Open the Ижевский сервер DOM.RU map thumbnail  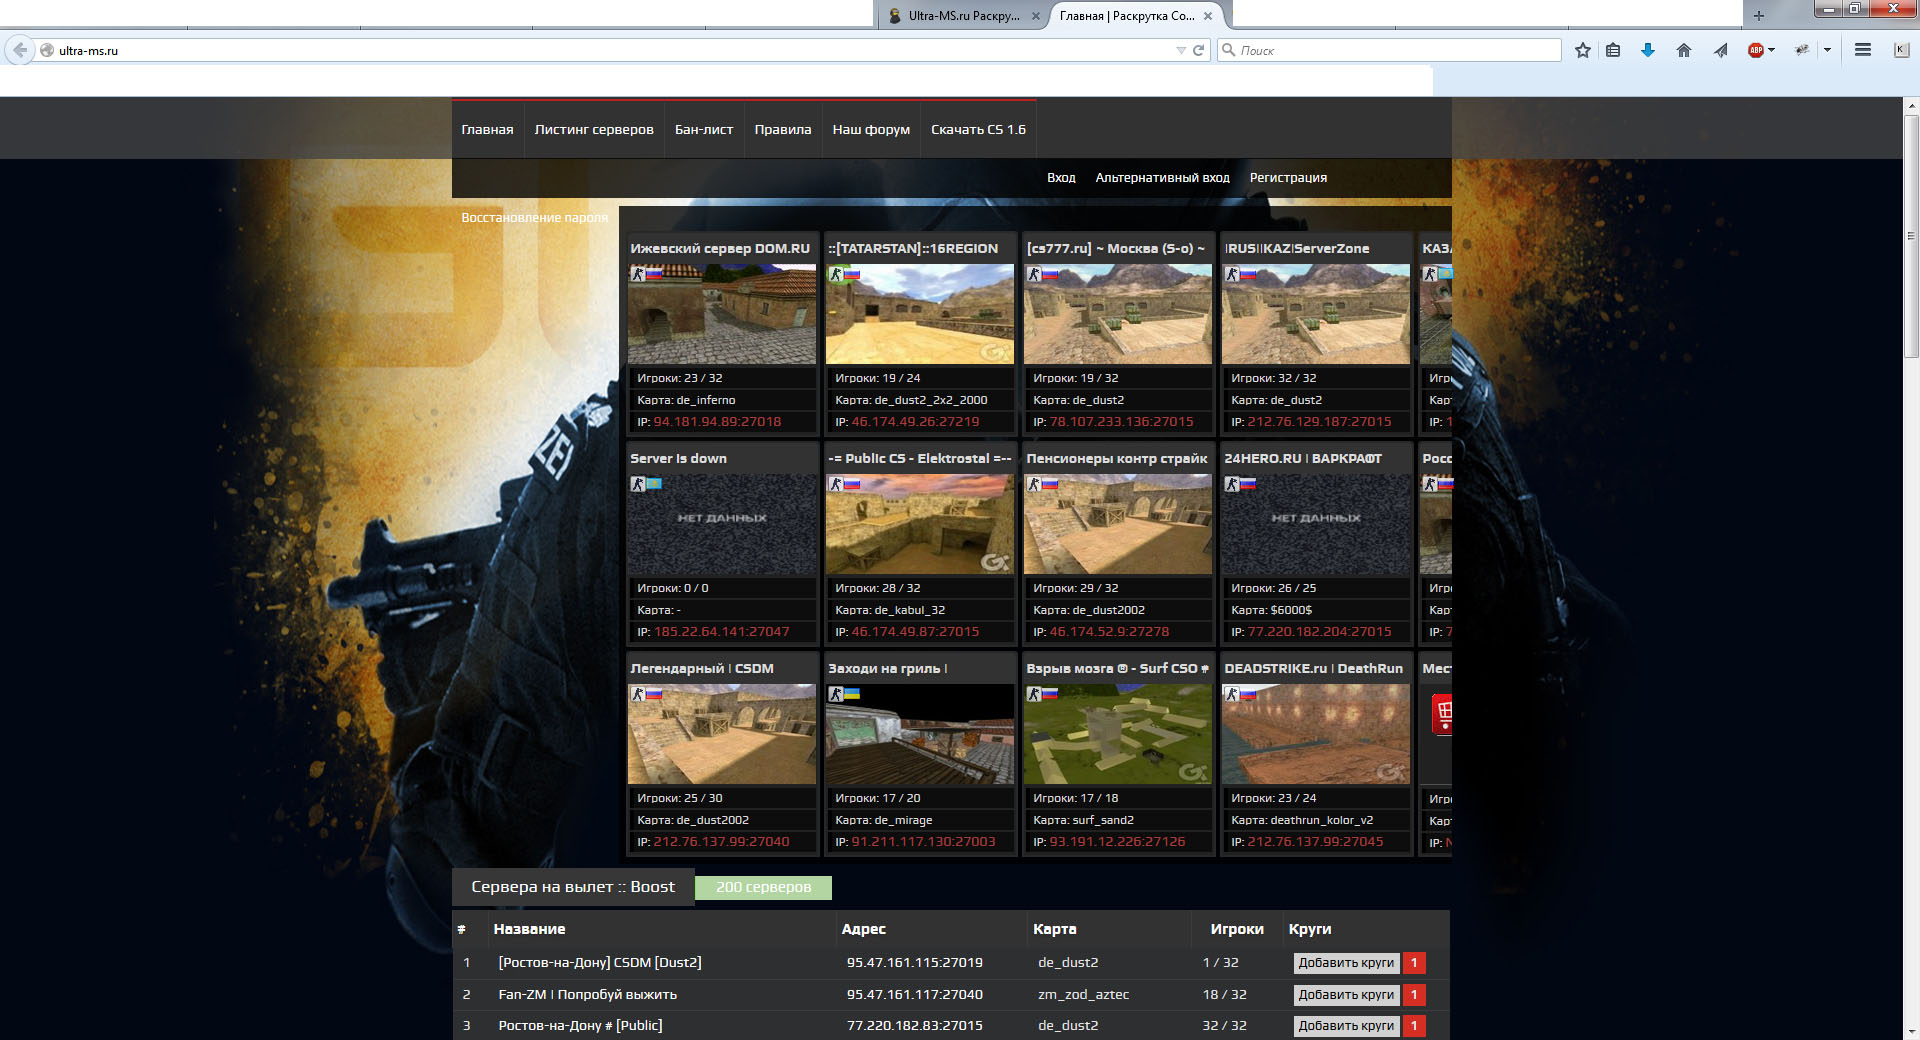tap(722, 314)
